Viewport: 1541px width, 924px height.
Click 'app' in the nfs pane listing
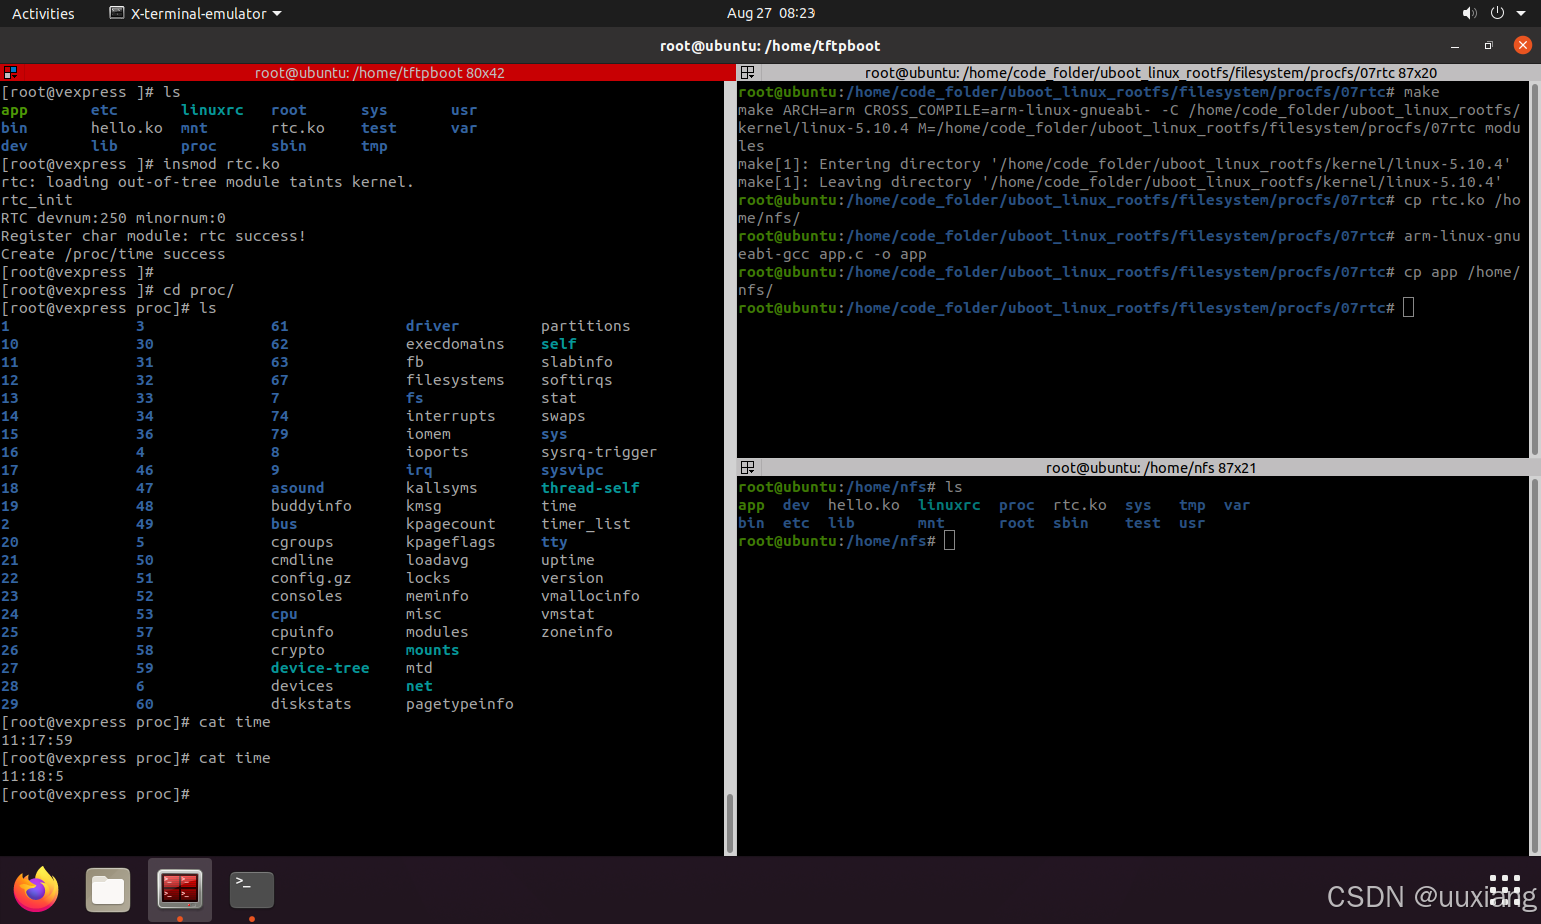pos(751,505)
